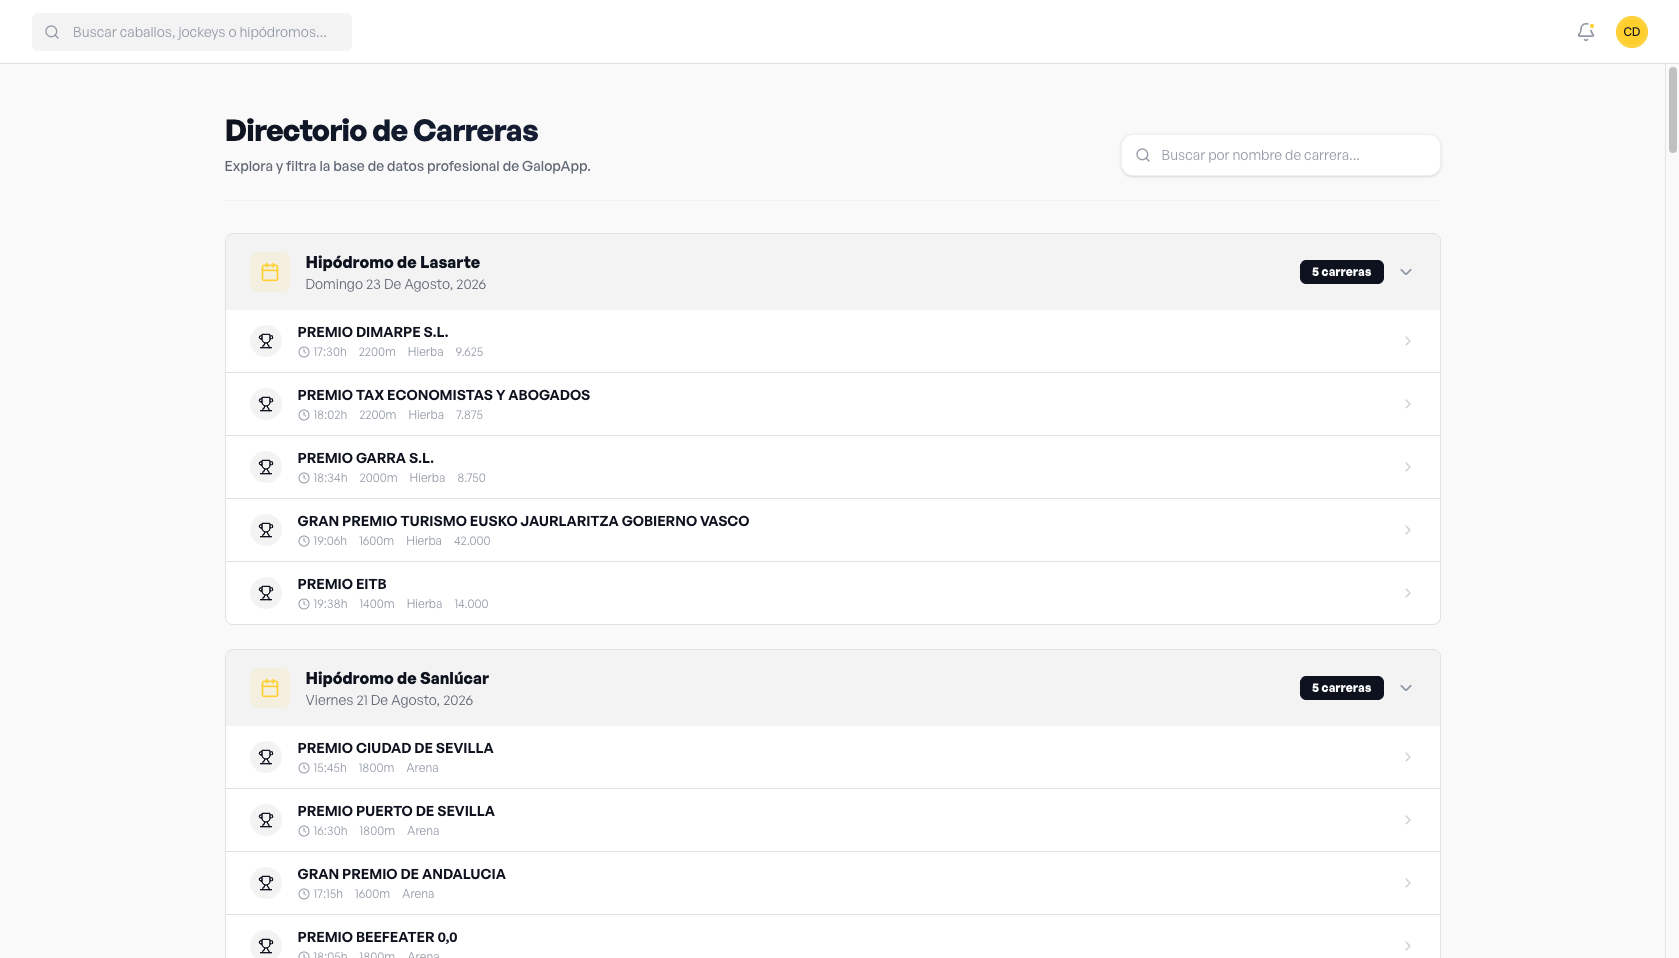The width and height of the screenshot is (1679, 958).
Task: Click the trophy icon for PREMIO DIMARPE S.L.
Action: (x=266, y=341)
